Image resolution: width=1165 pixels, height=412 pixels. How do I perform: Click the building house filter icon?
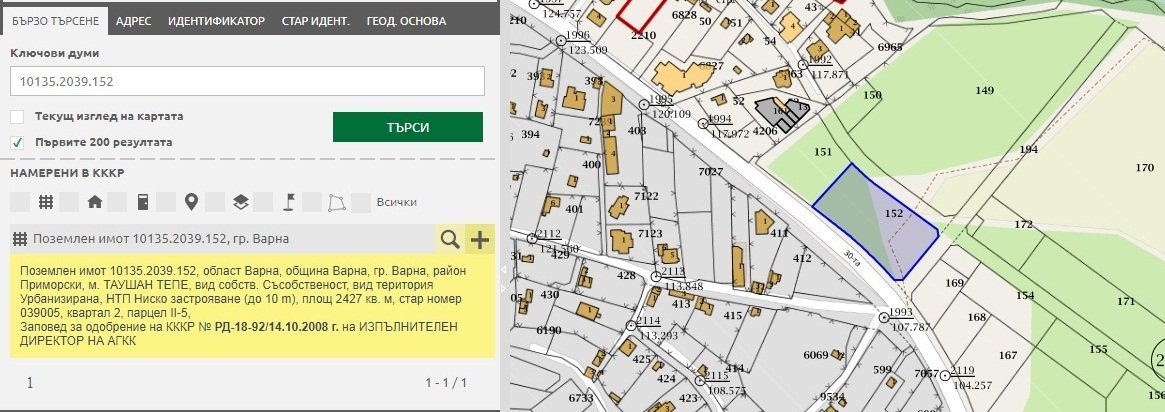[x=95, y=202]
